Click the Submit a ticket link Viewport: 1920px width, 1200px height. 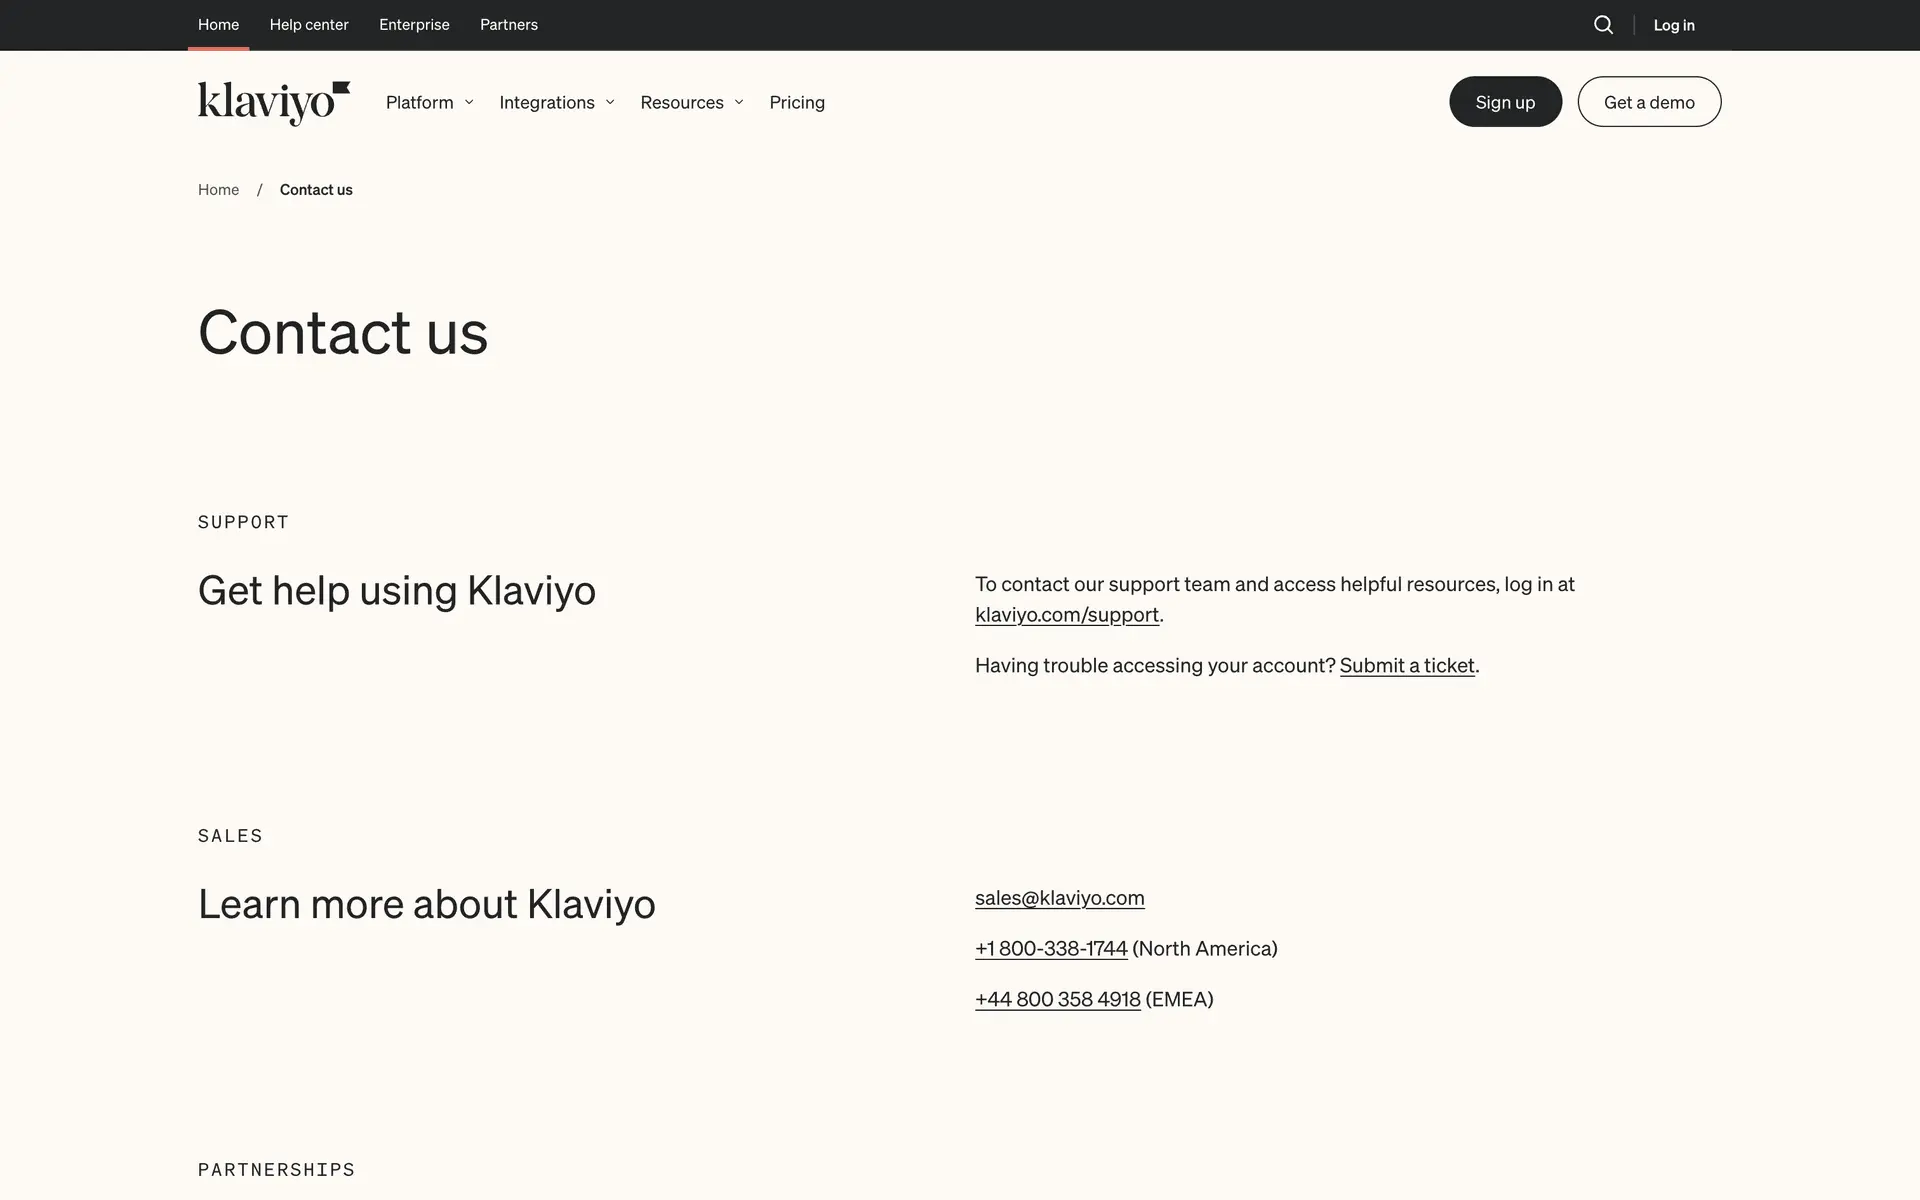[x=1406, y=666]
